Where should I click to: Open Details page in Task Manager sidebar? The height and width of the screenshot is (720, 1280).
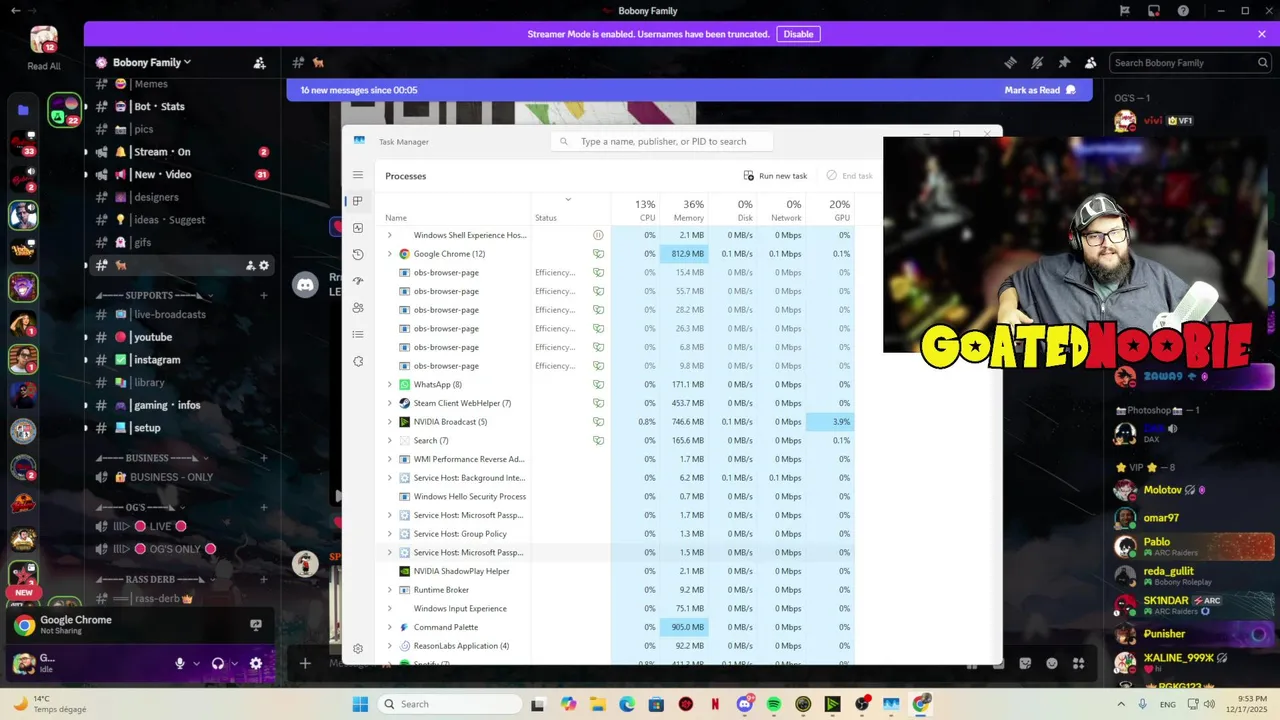coord(358,334)
